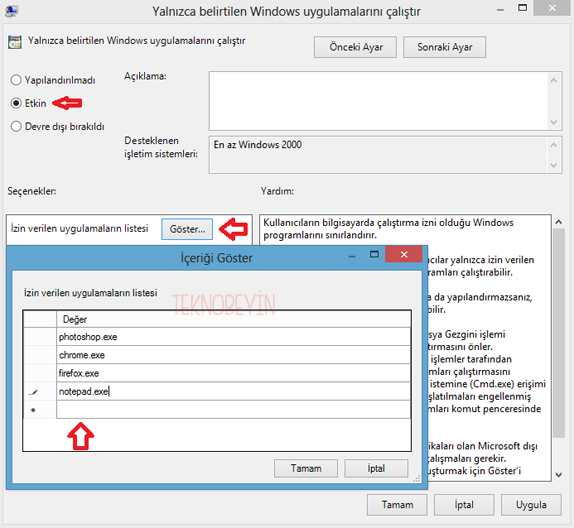Click the down arrow in Desteklenen işletim sistemleri box

554,165
